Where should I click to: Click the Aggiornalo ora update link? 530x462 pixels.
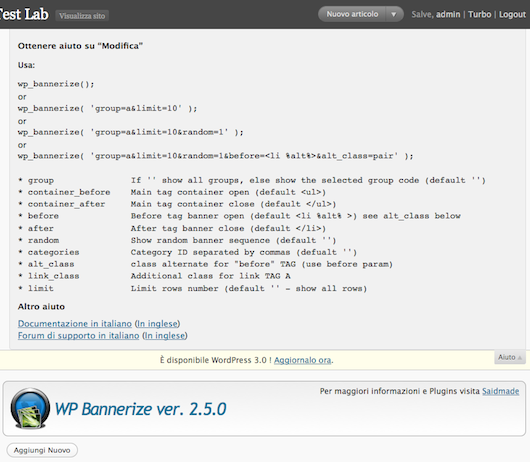(x=303, y=360)
